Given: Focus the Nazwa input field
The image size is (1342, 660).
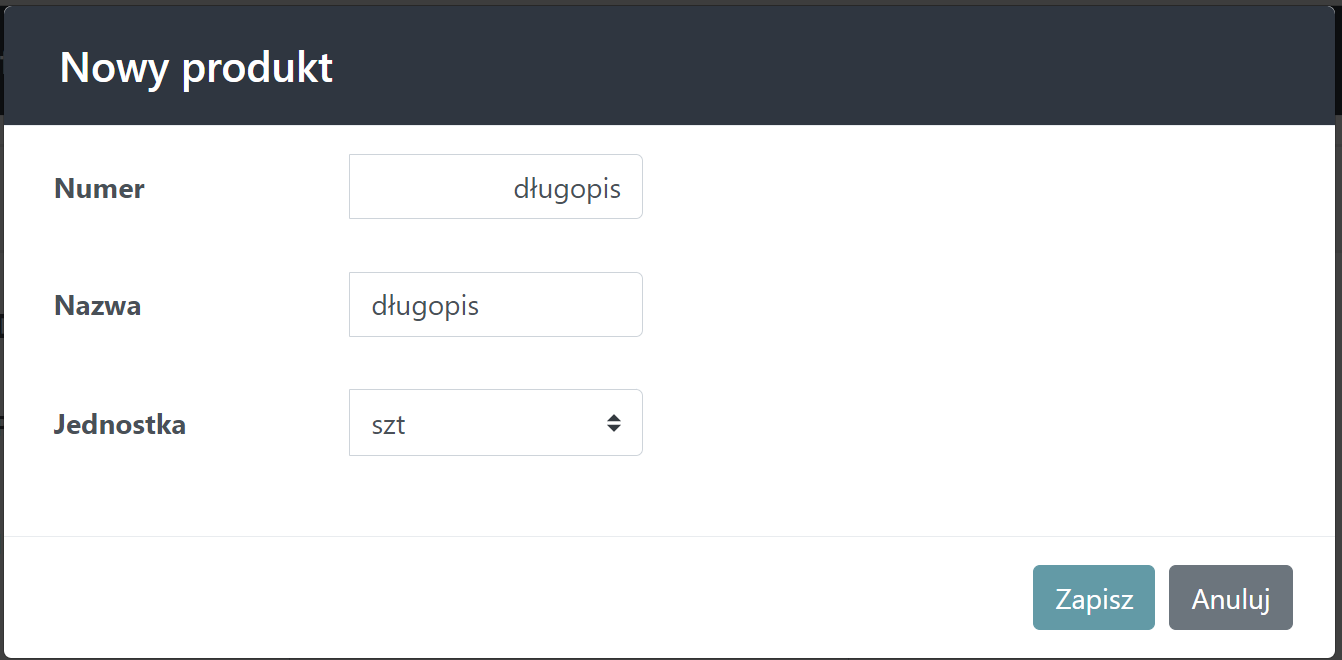Looking at the screenshot, I should [496, 305].
